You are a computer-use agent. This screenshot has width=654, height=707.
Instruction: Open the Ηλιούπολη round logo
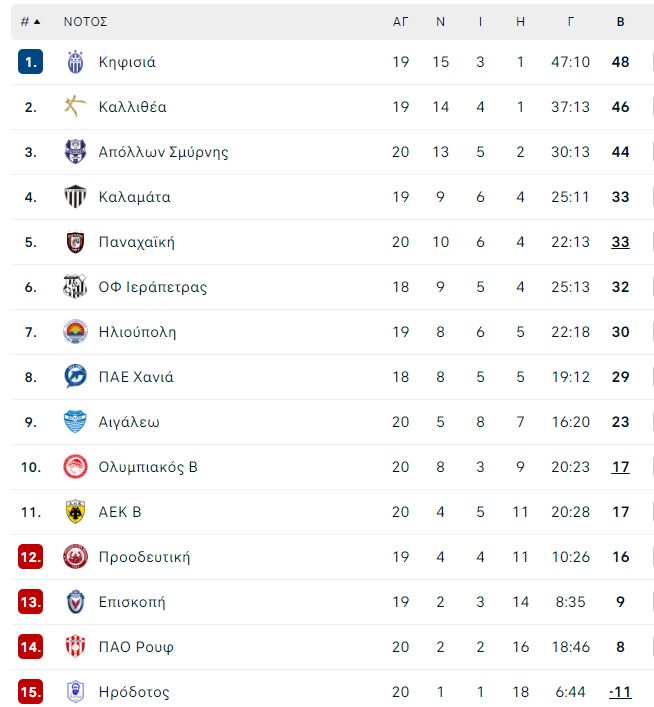point(75,332)
